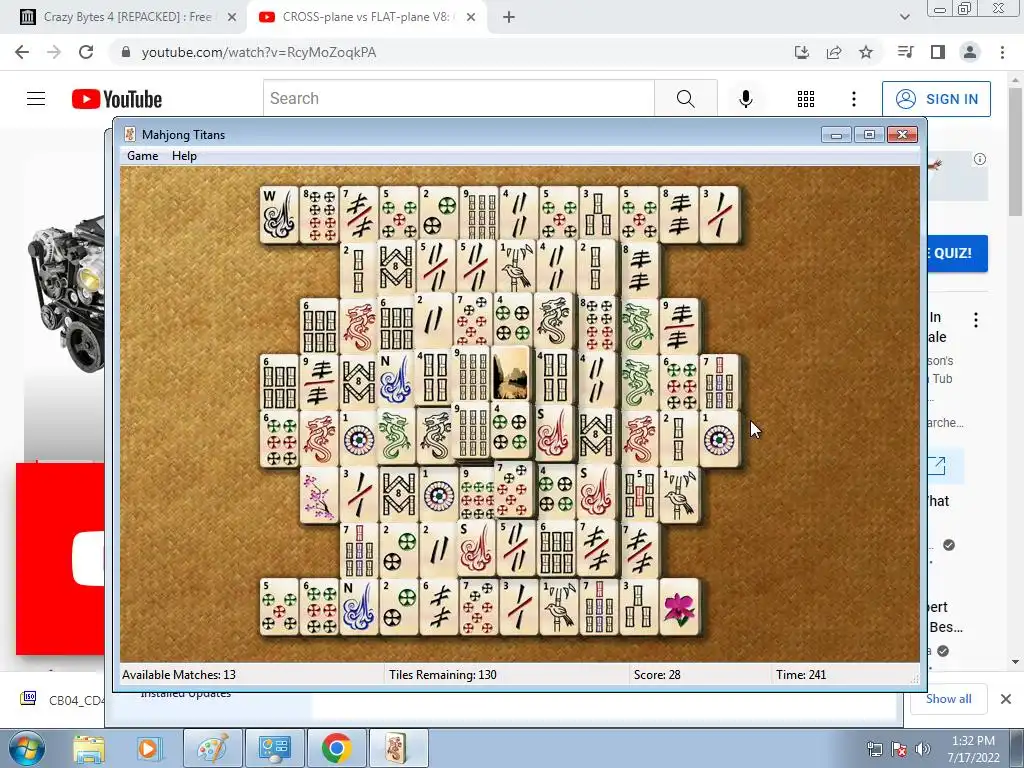The width and height of the screenshot is (1024, 768).
Task: Go forward in Chrome
Action: (54, 52)
